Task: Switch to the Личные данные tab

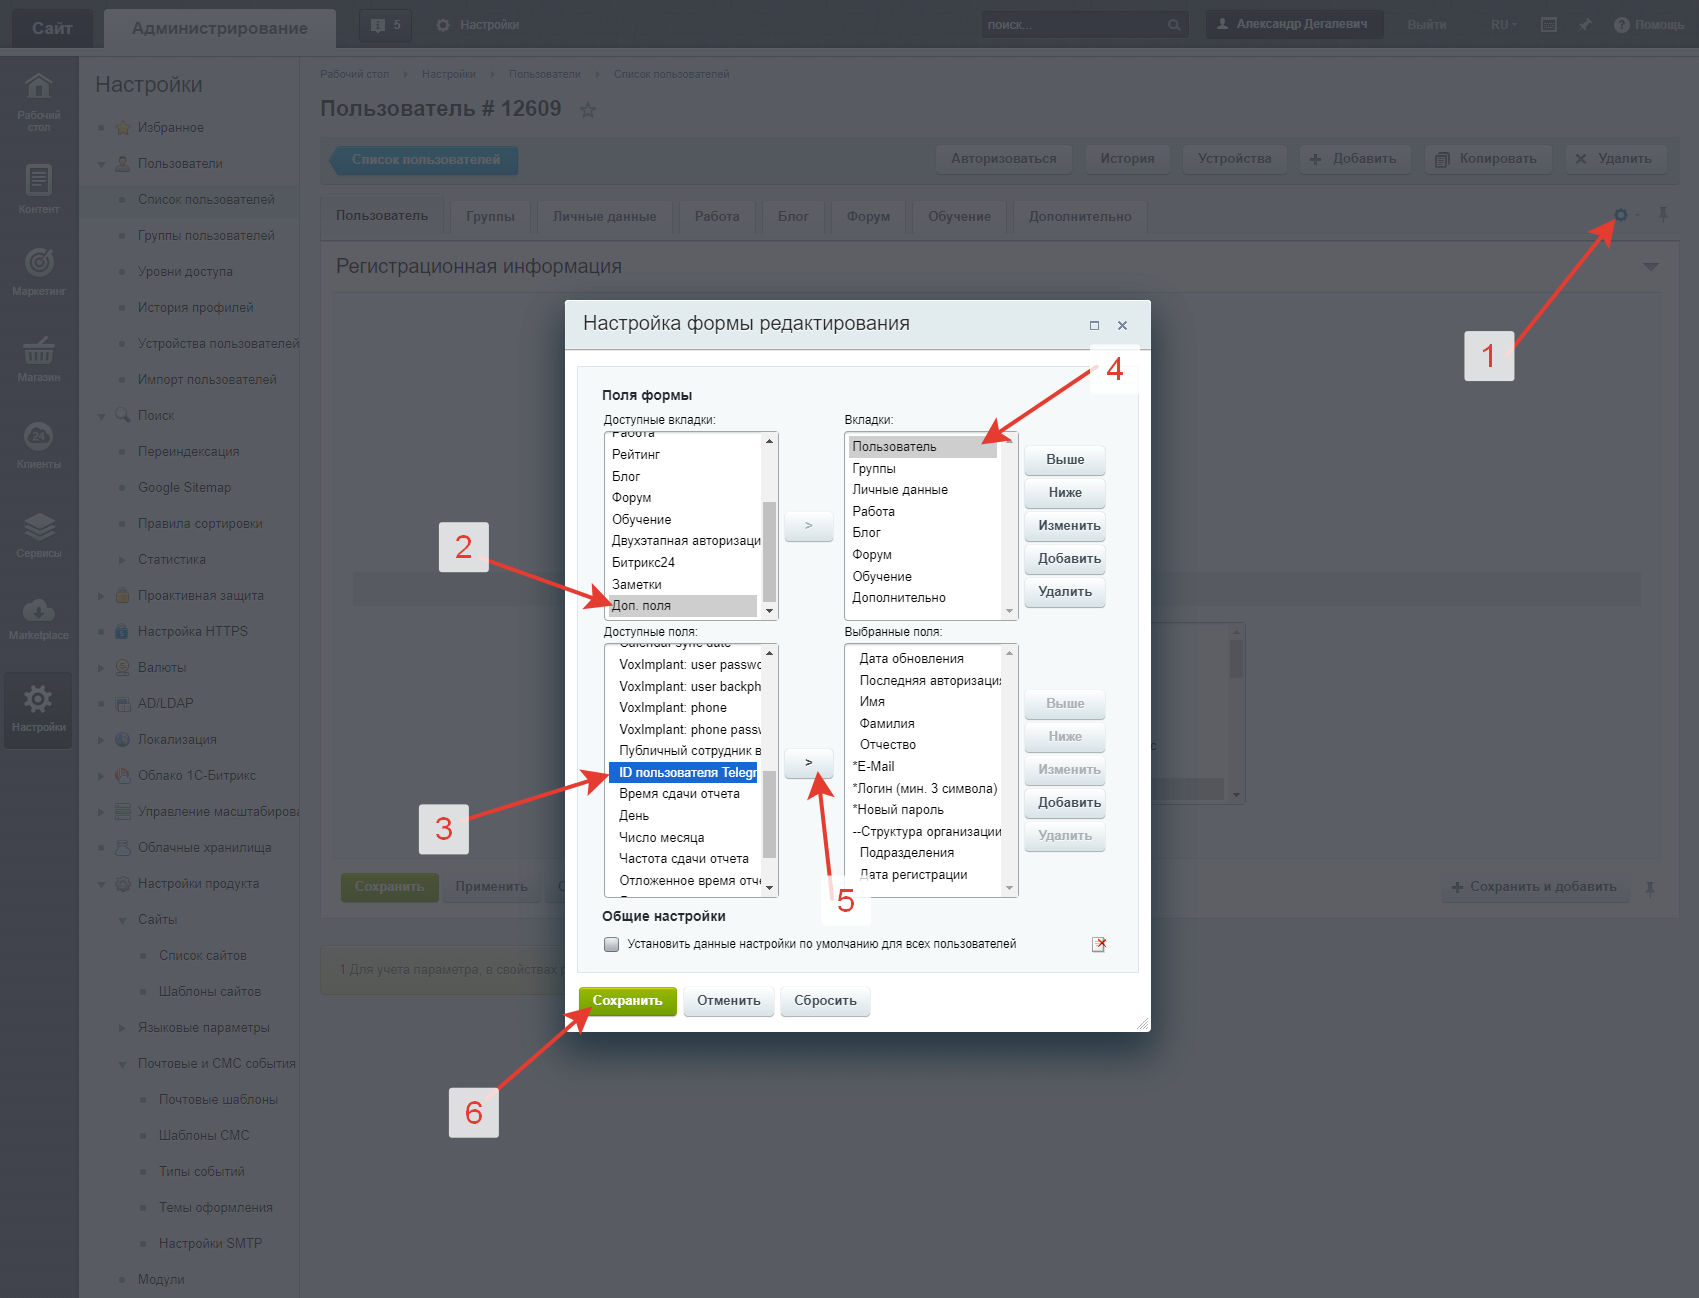Action: tap(605, 217)
